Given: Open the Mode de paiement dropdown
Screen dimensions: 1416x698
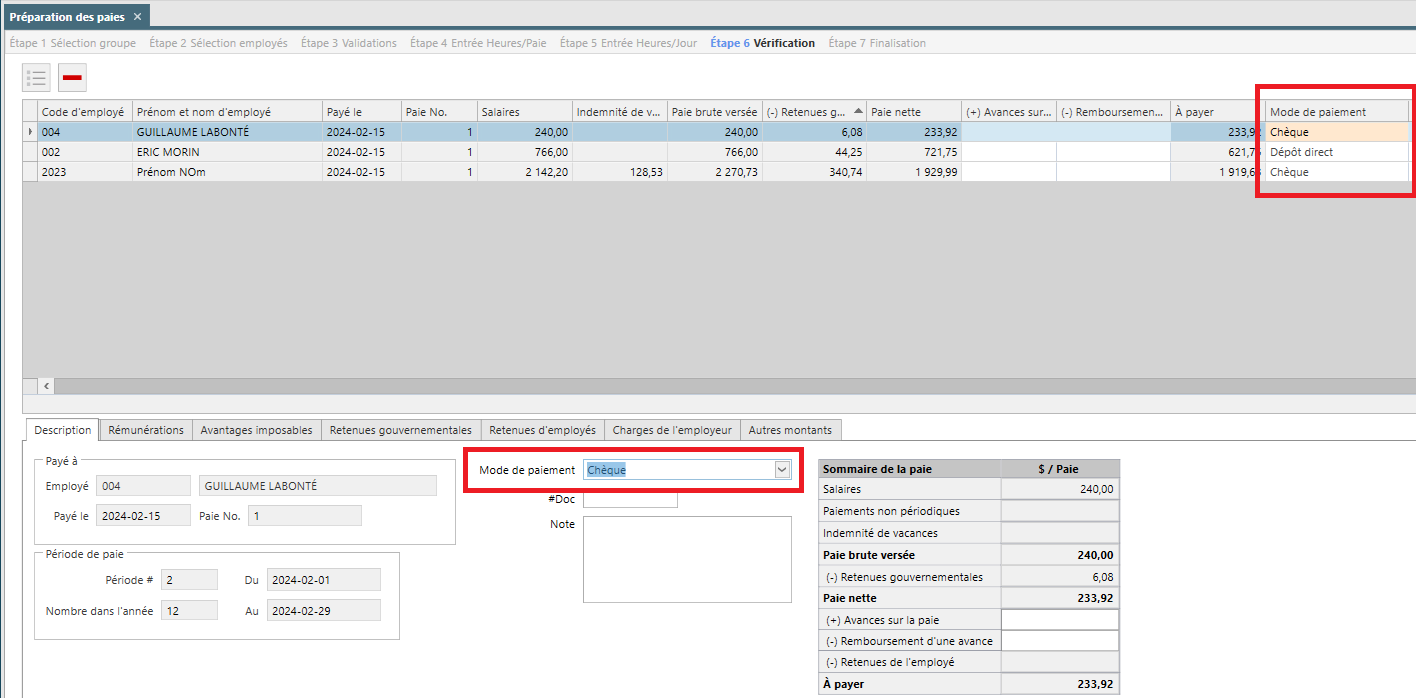Looking at the screenshot, I should (x=782, y=470).
